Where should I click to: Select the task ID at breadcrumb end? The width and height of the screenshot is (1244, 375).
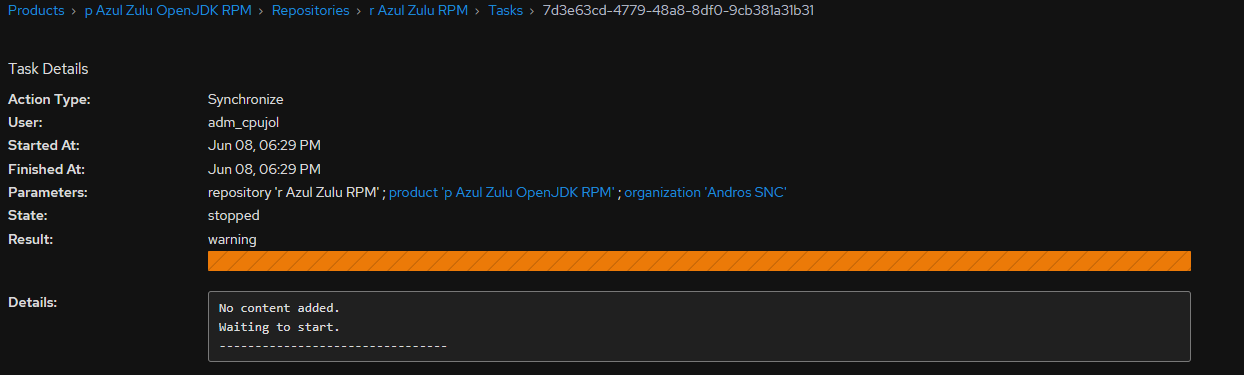point(685,11)
